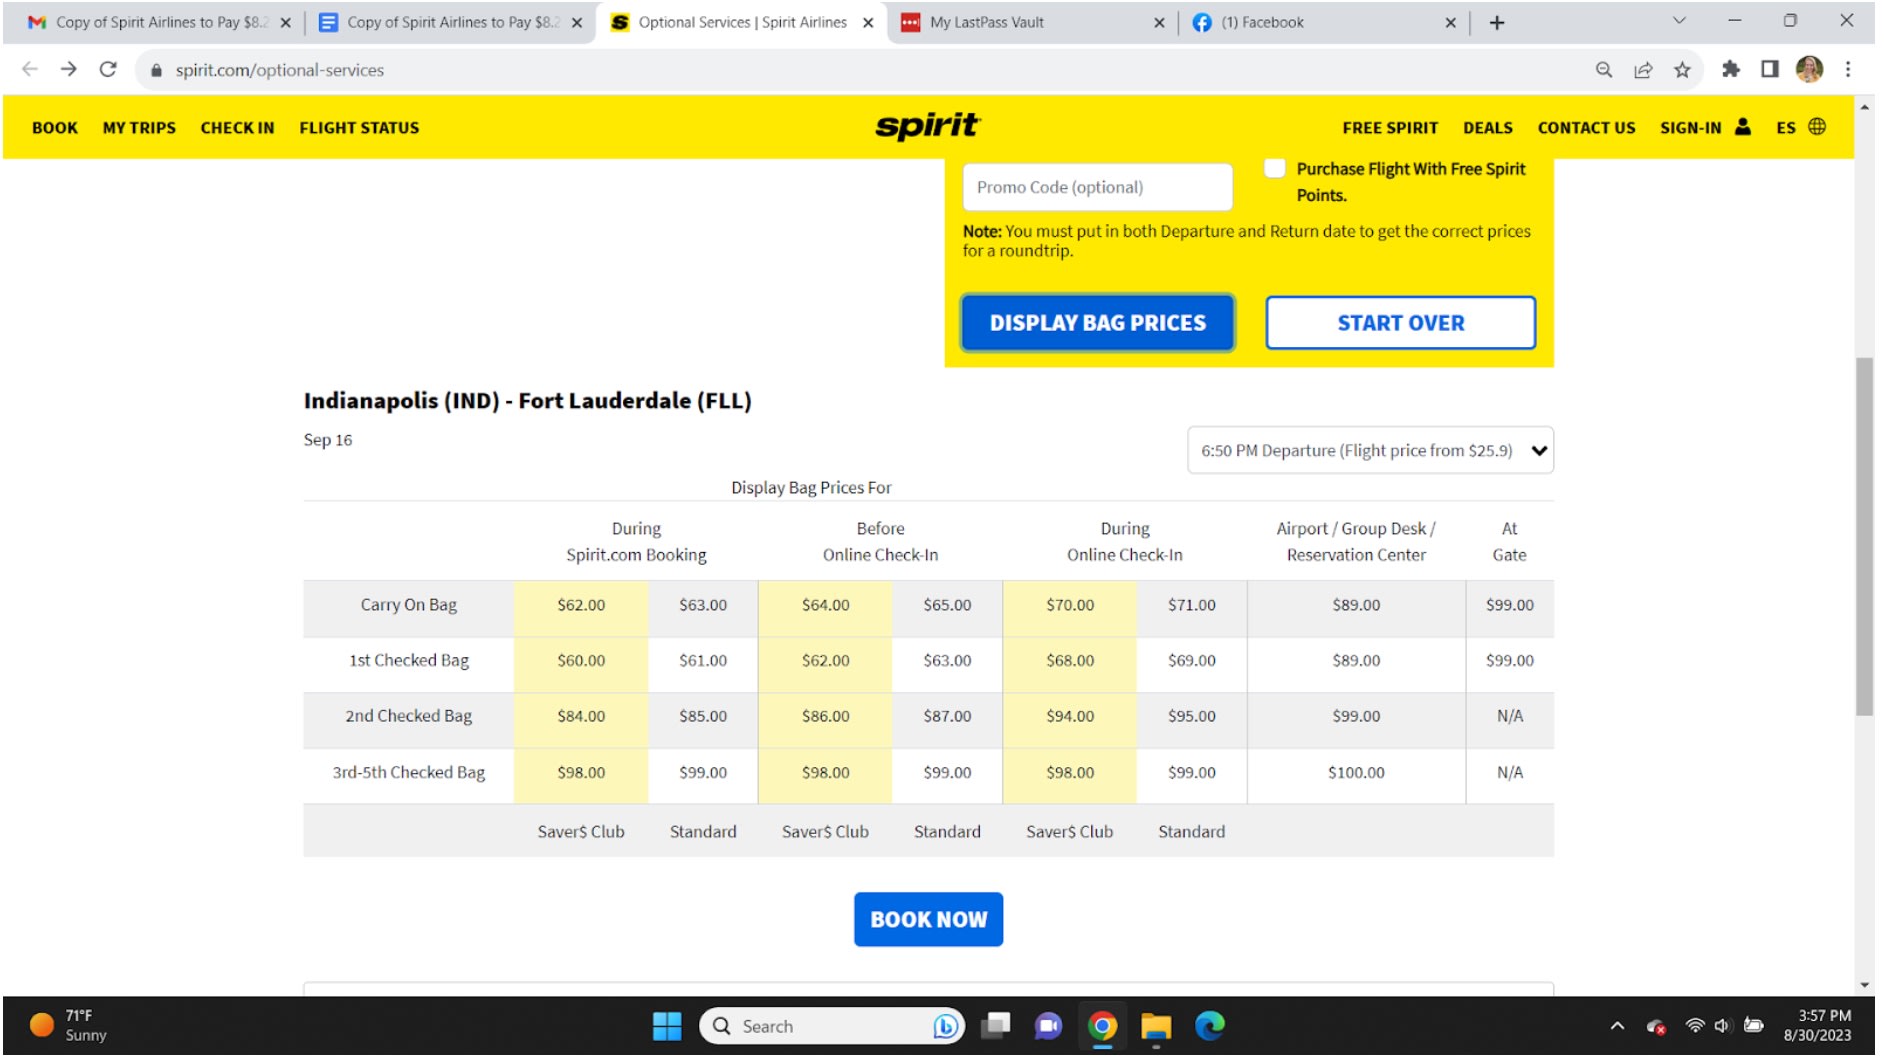Go to CHECK IN in the header

[237, 128]
